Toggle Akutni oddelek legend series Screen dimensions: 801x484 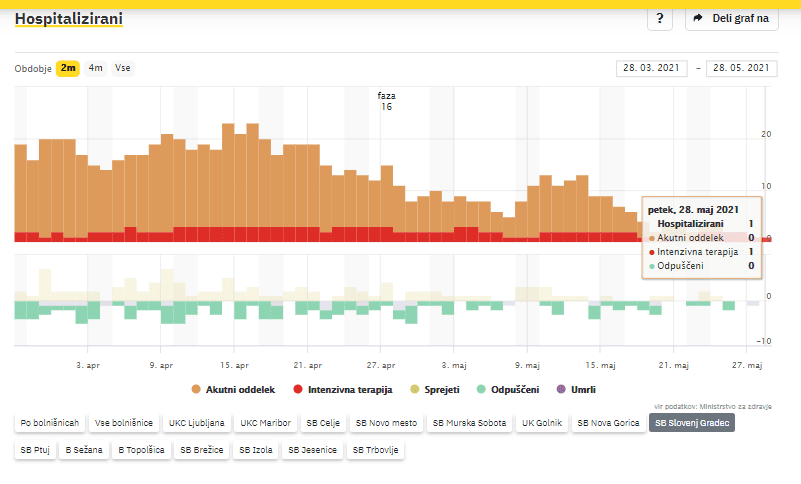click(233, 389)
